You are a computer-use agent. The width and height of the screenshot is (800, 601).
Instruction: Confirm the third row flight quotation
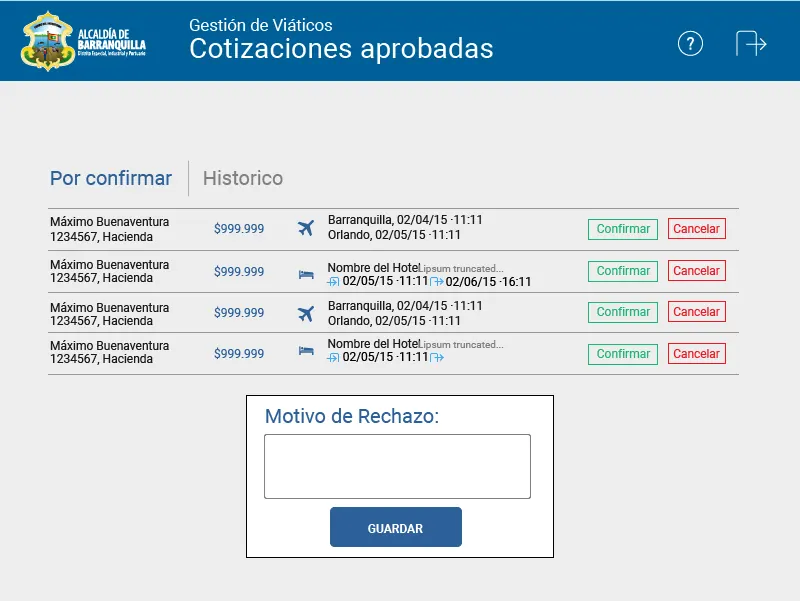coord(623,312)
